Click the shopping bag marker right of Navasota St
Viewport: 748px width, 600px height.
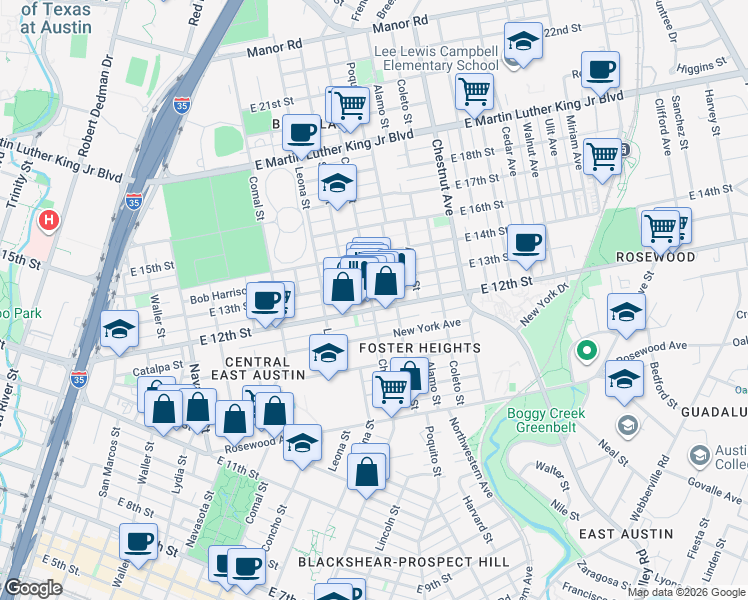(198, 408)
